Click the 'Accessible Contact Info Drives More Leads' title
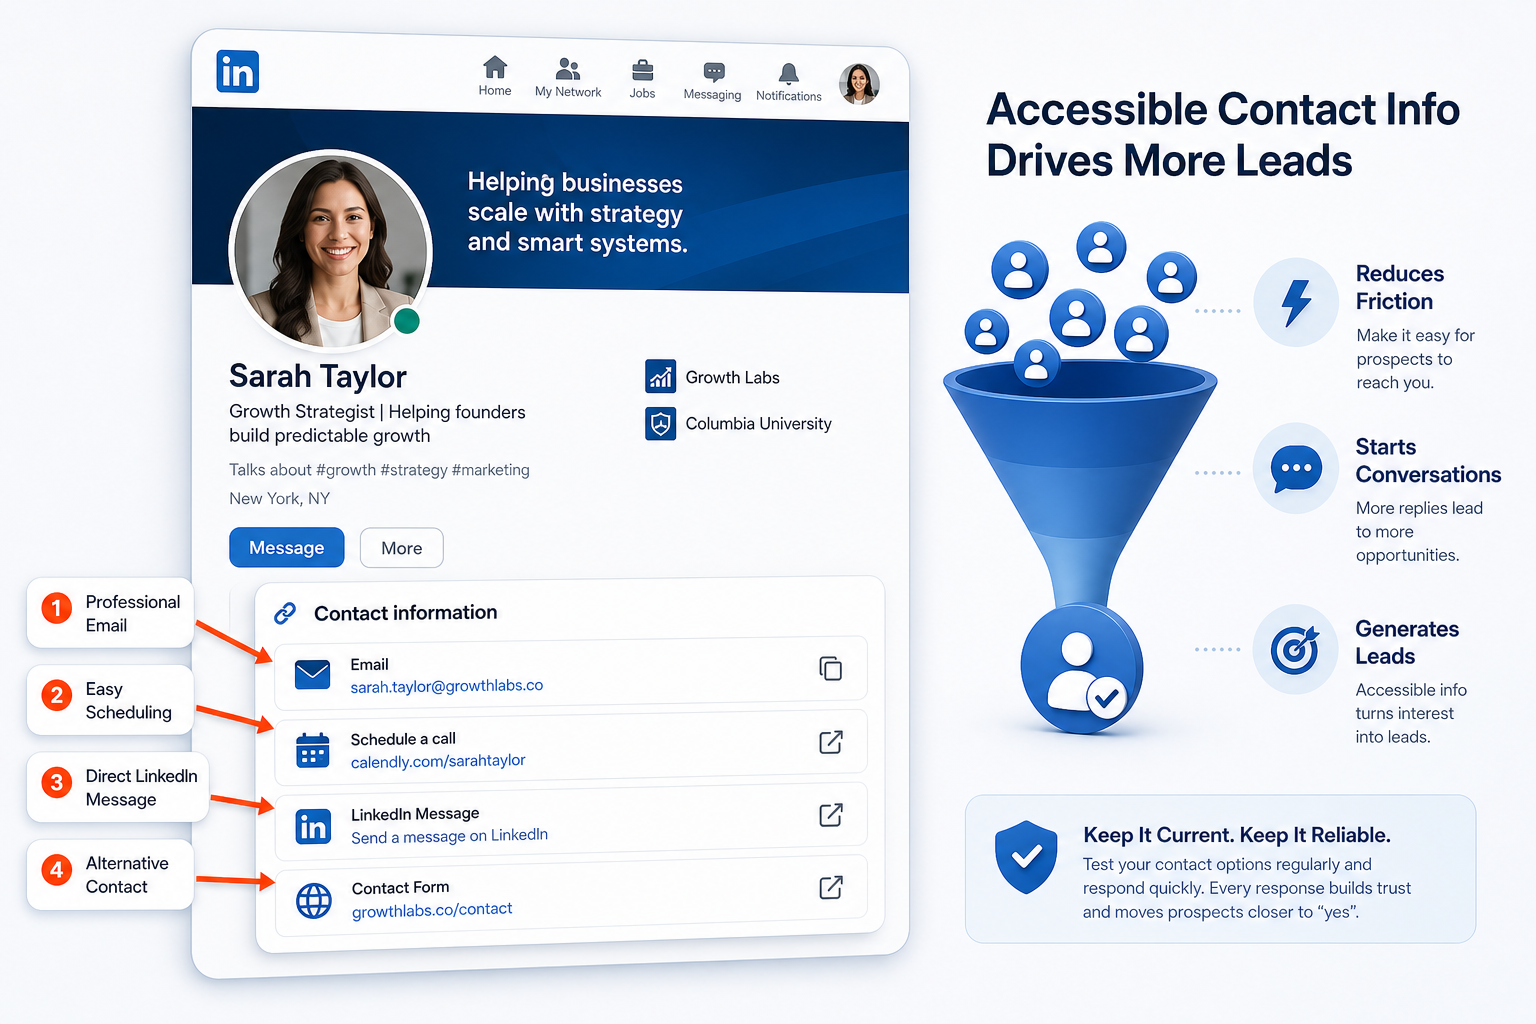Screen dimensions: 1536x1024 pos(1223,135)
